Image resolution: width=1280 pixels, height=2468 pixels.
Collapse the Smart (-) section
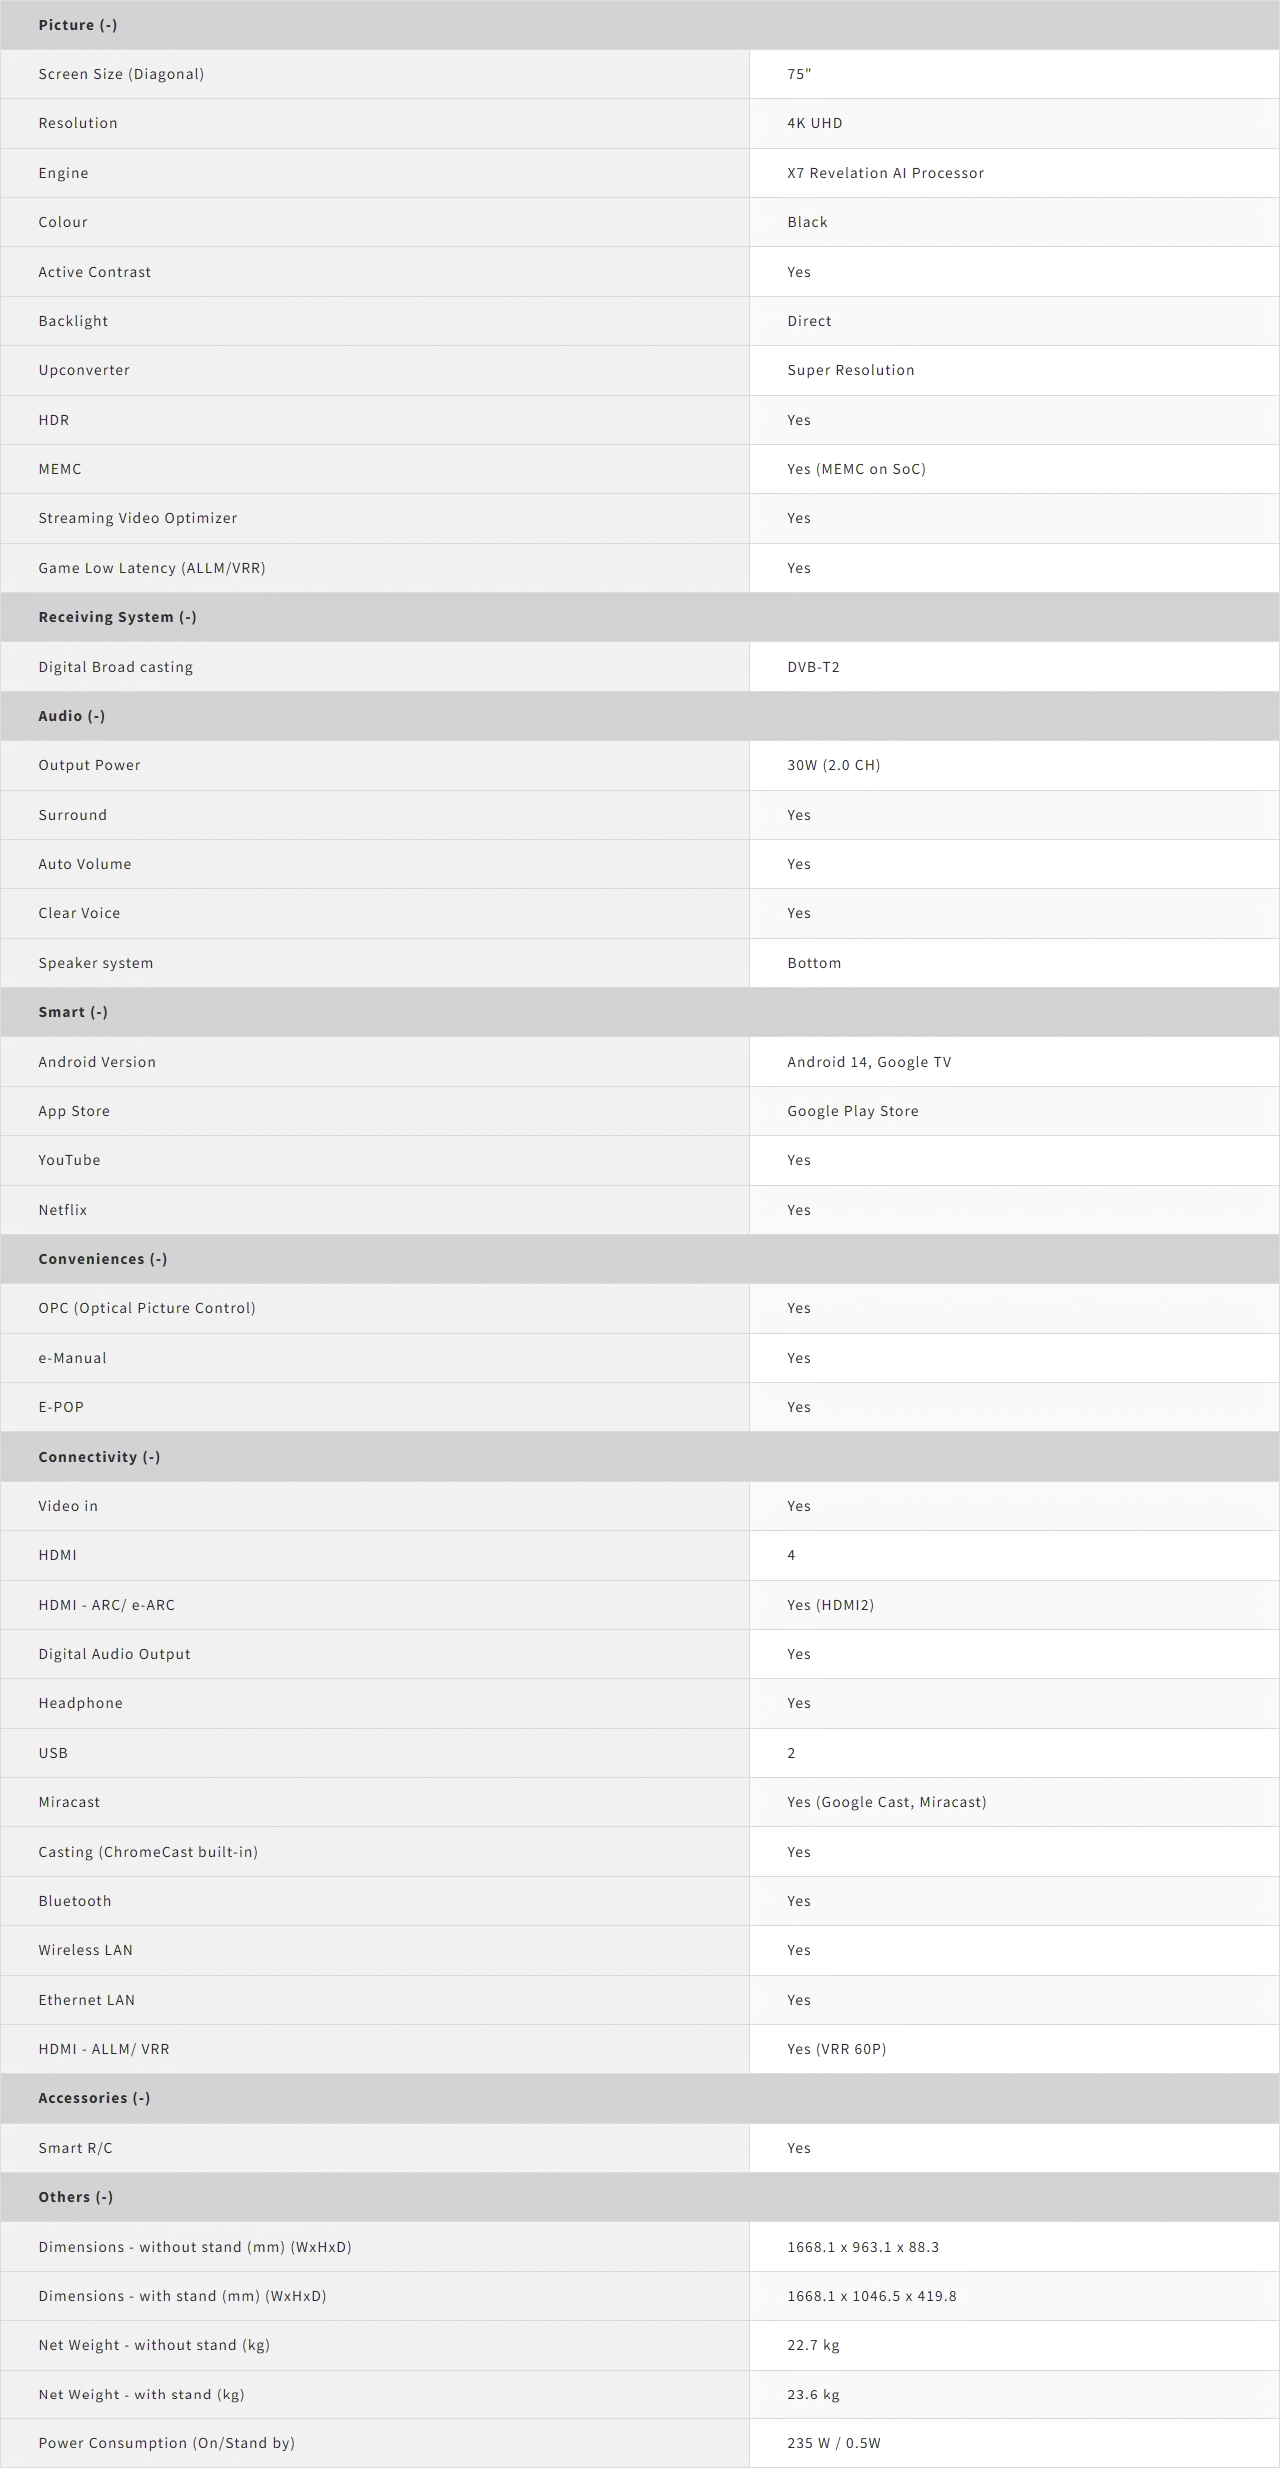click(x=73, y=1012)
